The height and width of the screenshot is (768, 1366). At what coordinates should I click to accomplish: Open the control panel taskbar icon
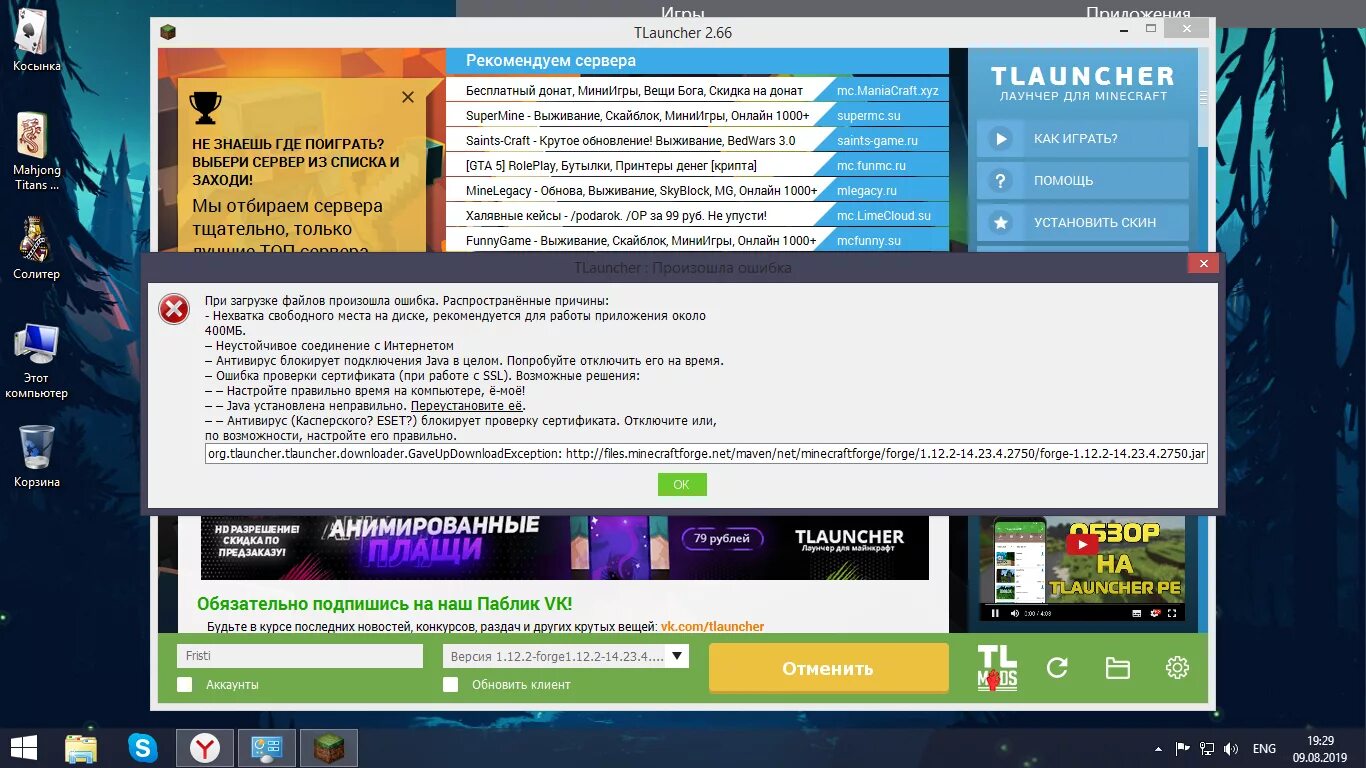pos(267,748)
